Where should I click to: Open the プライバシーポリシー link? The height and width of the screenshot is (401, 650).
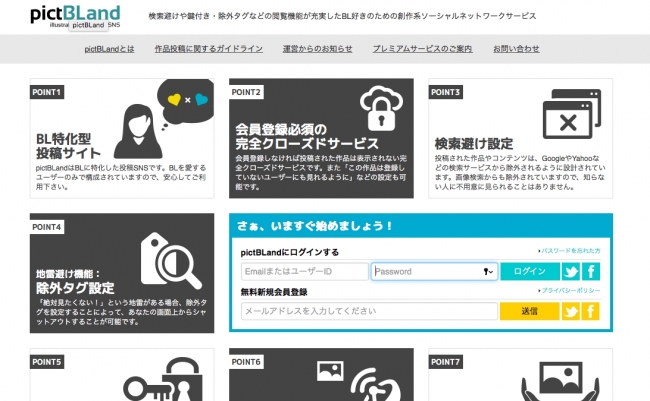point(569,291)
